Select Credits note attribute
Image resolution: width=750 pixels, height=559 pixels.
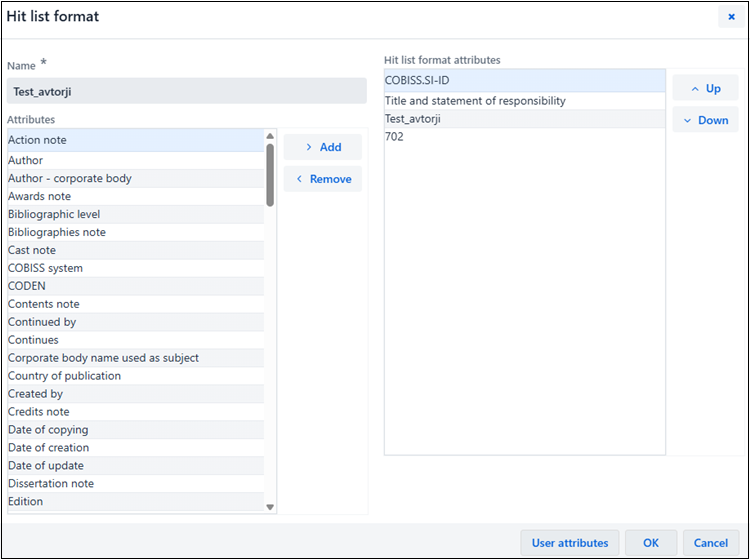(136, 411)
